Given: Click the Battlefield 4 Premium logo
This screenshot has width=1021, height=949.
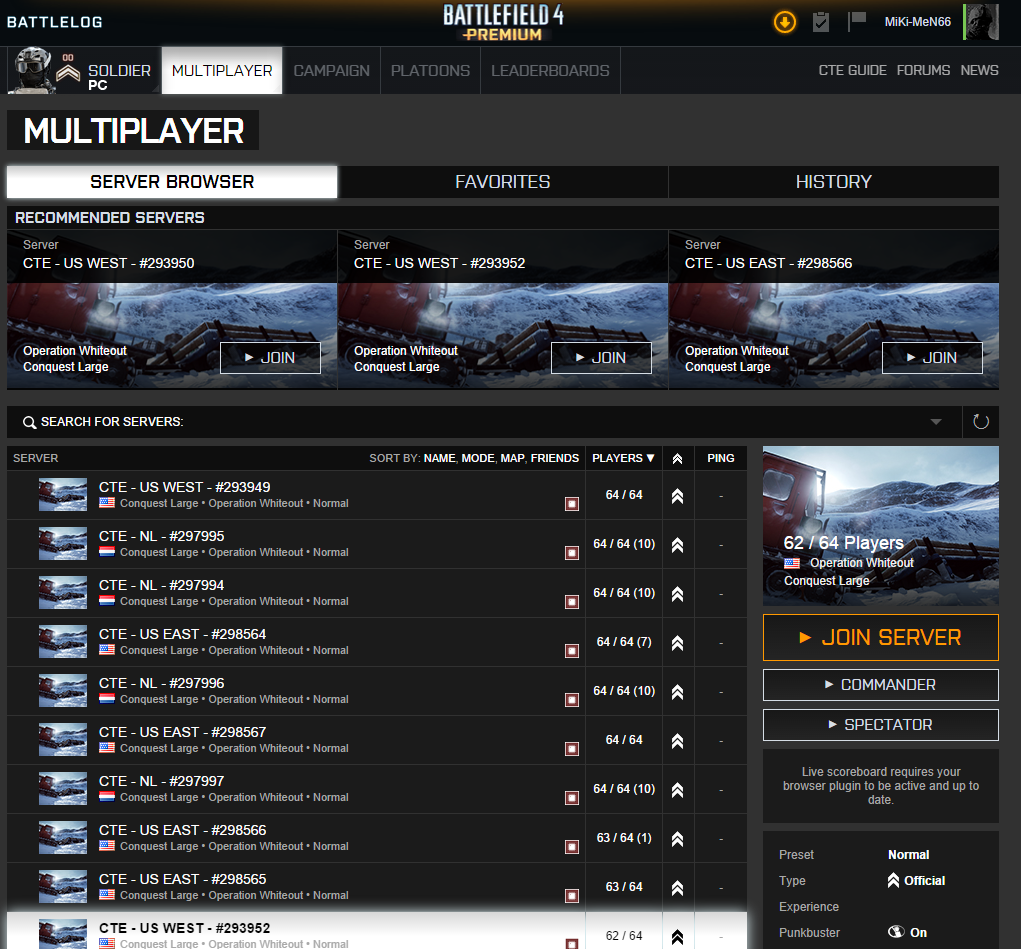Looking at the screenshot, I should click(503, 22).
